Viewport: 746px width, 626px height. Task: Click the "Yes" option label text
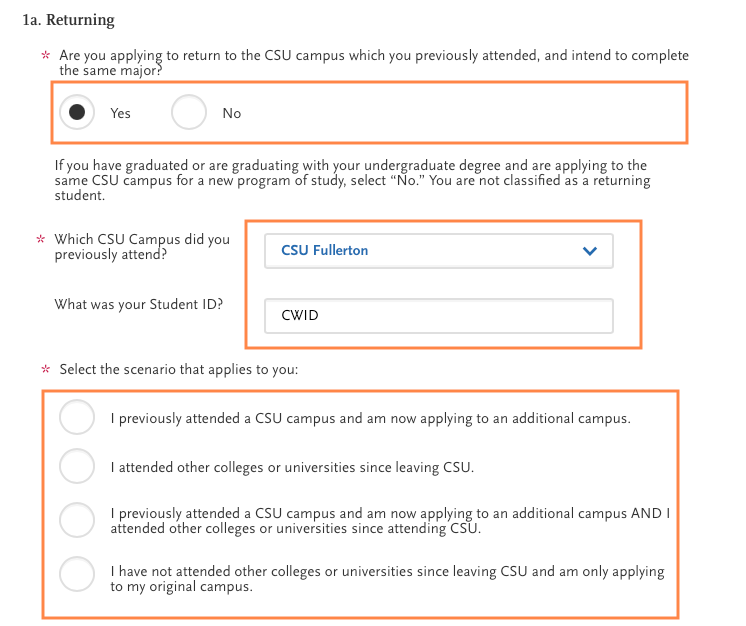[x=121, y=114]
